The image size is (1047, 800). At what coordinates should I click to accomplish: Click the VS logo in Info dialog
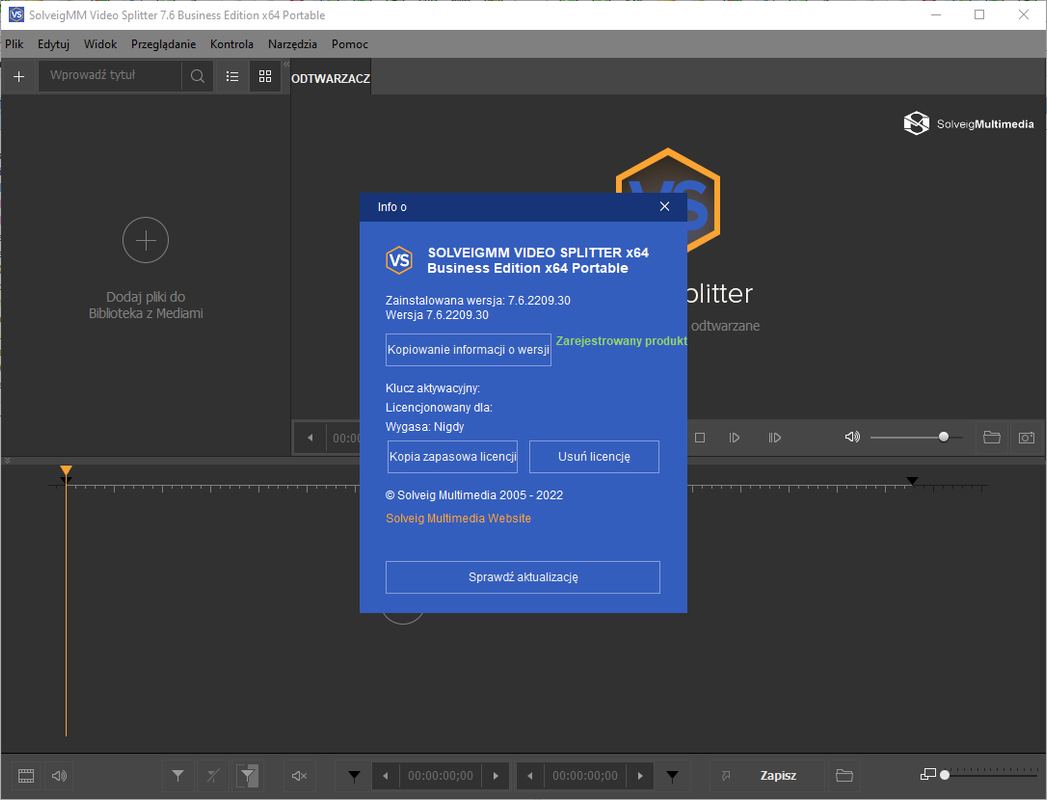(x=399, y=260)
